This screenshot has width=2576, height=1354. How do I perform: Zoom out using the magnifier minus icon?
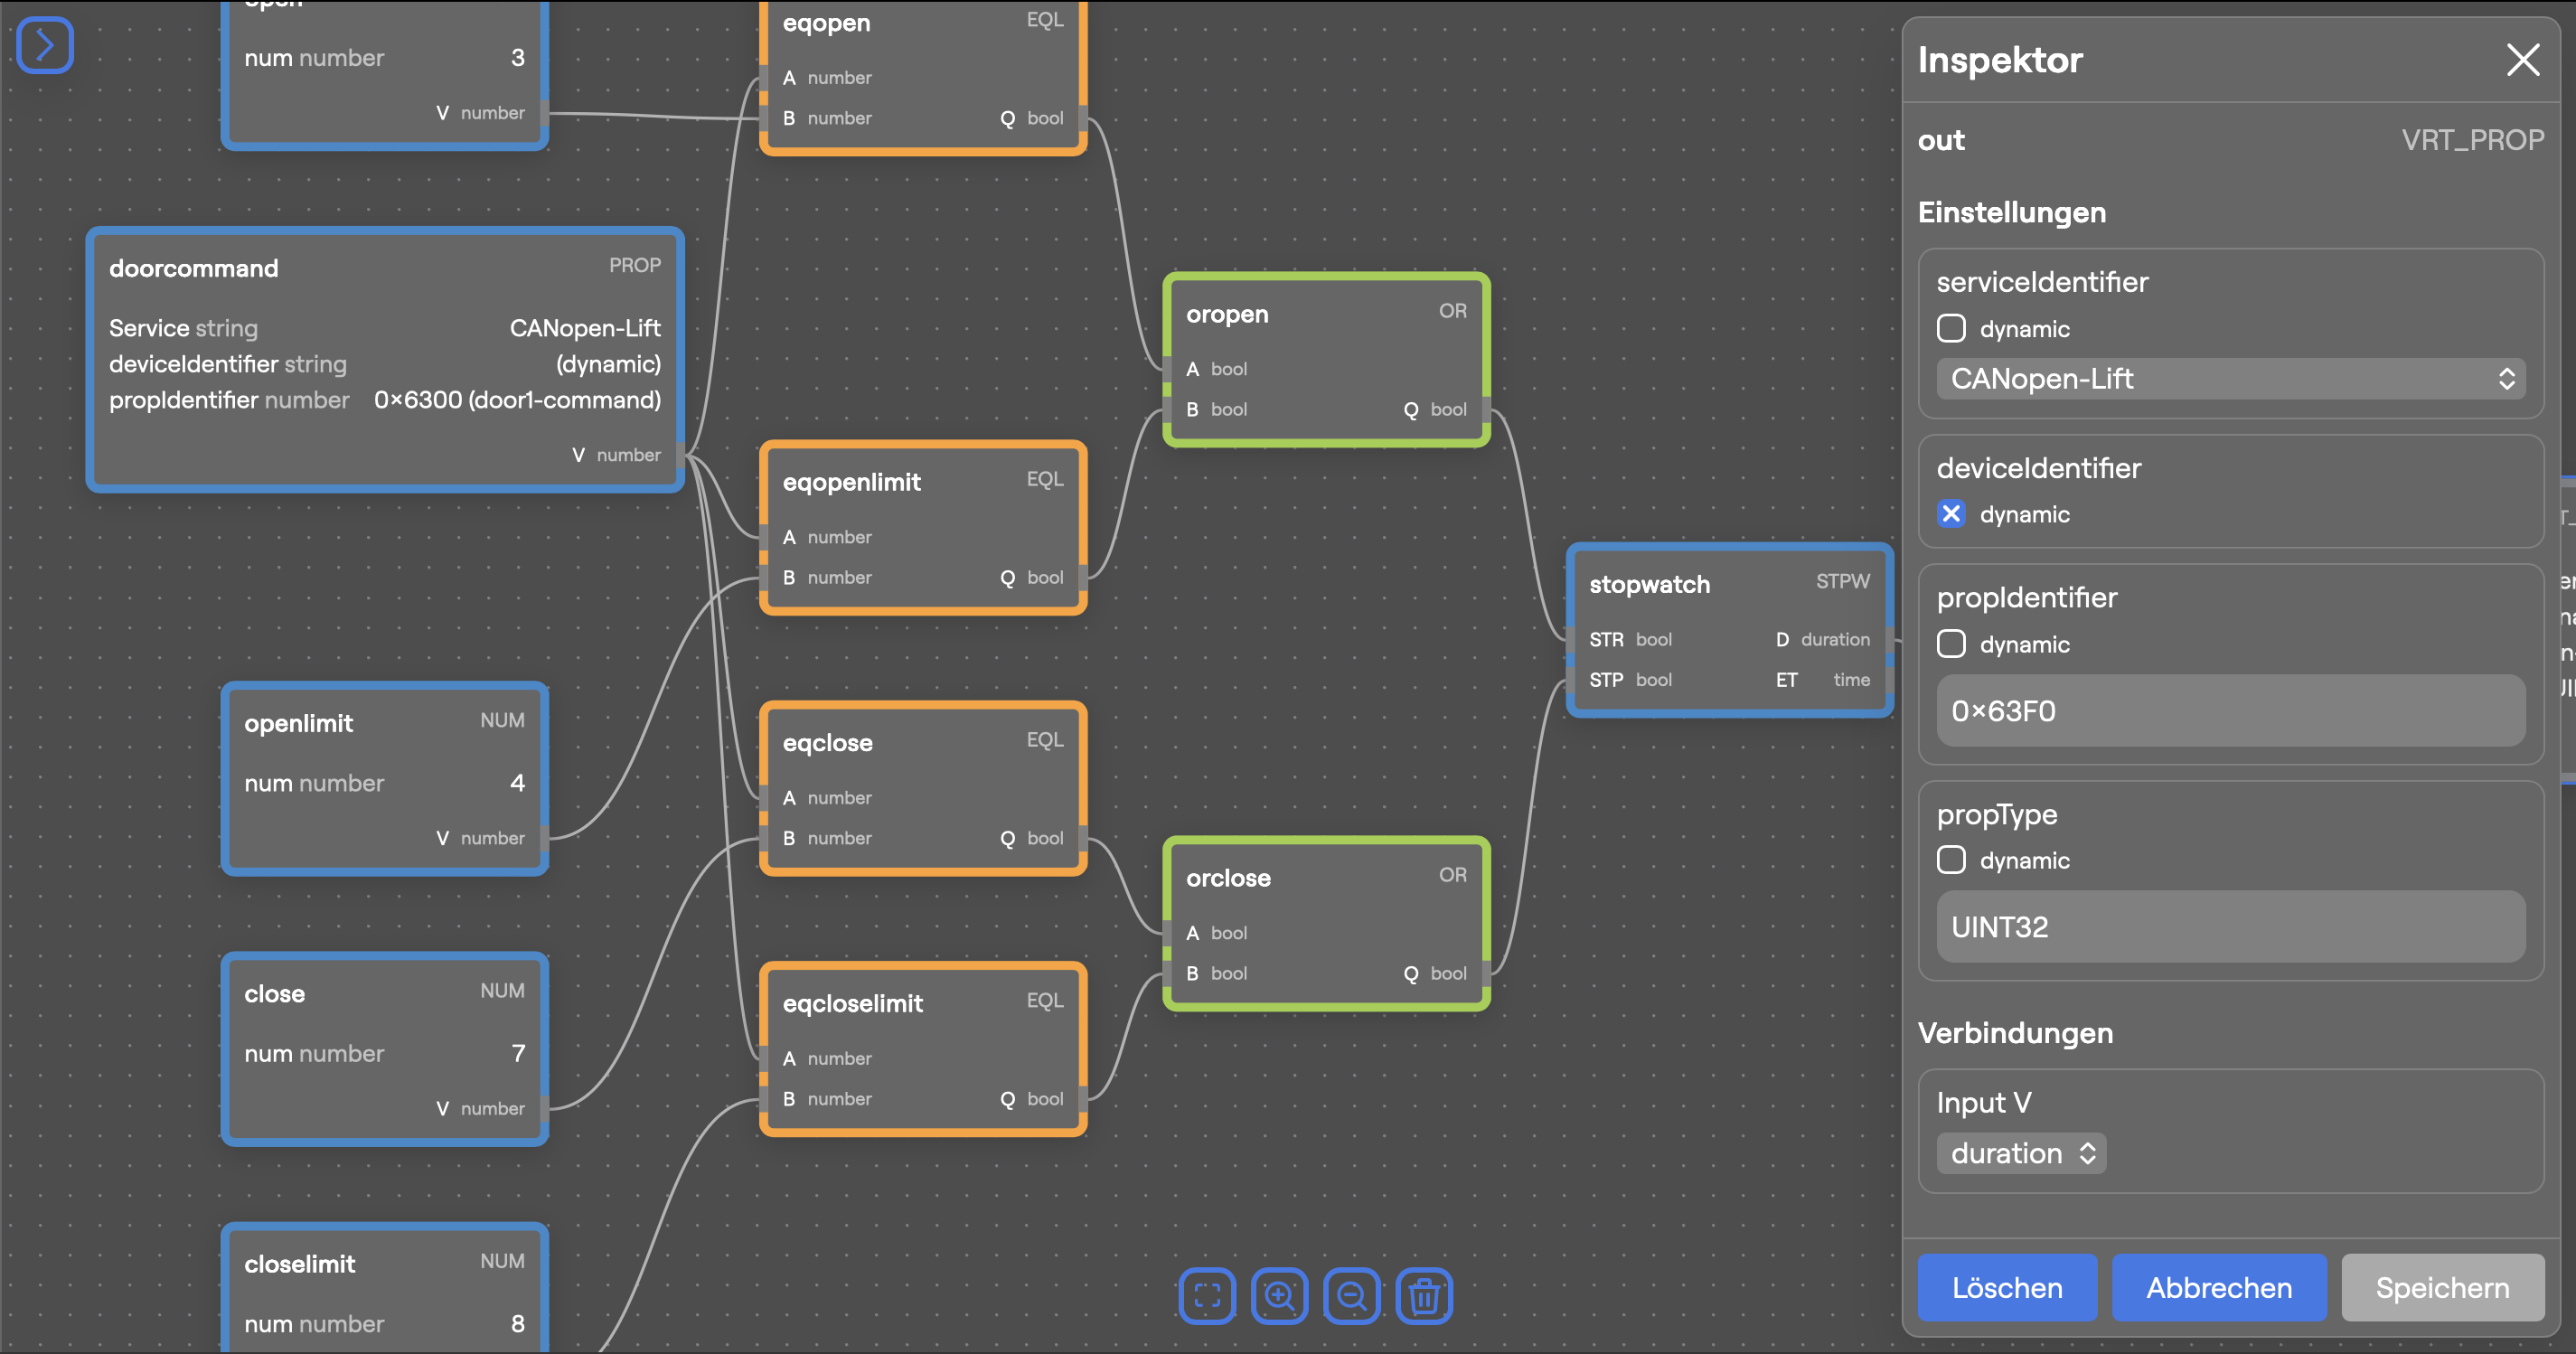[1352, 1296]
